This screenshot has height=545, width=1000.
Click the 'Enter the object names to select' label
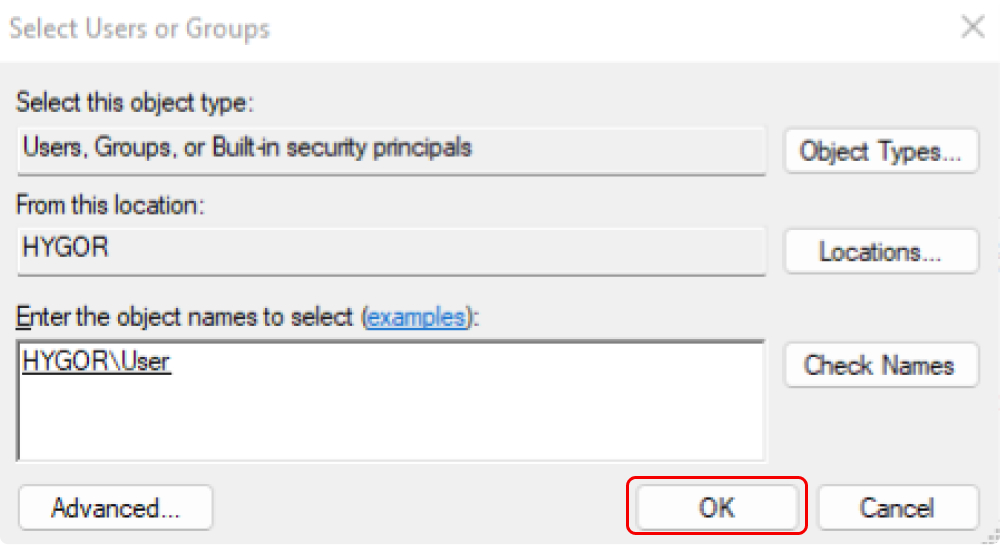point(186,318)
